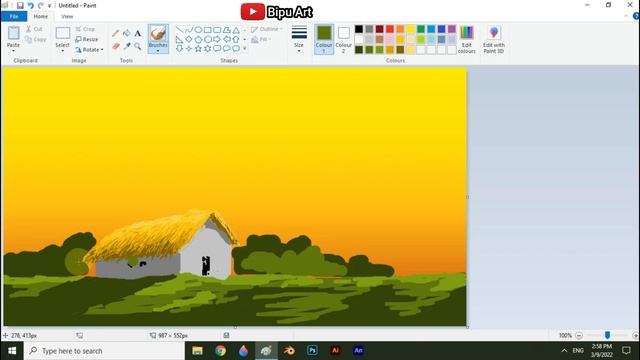640x360 pixels.
Task: Select the Pencil tool
Action: pyautogui.click(x=116, y=33)
